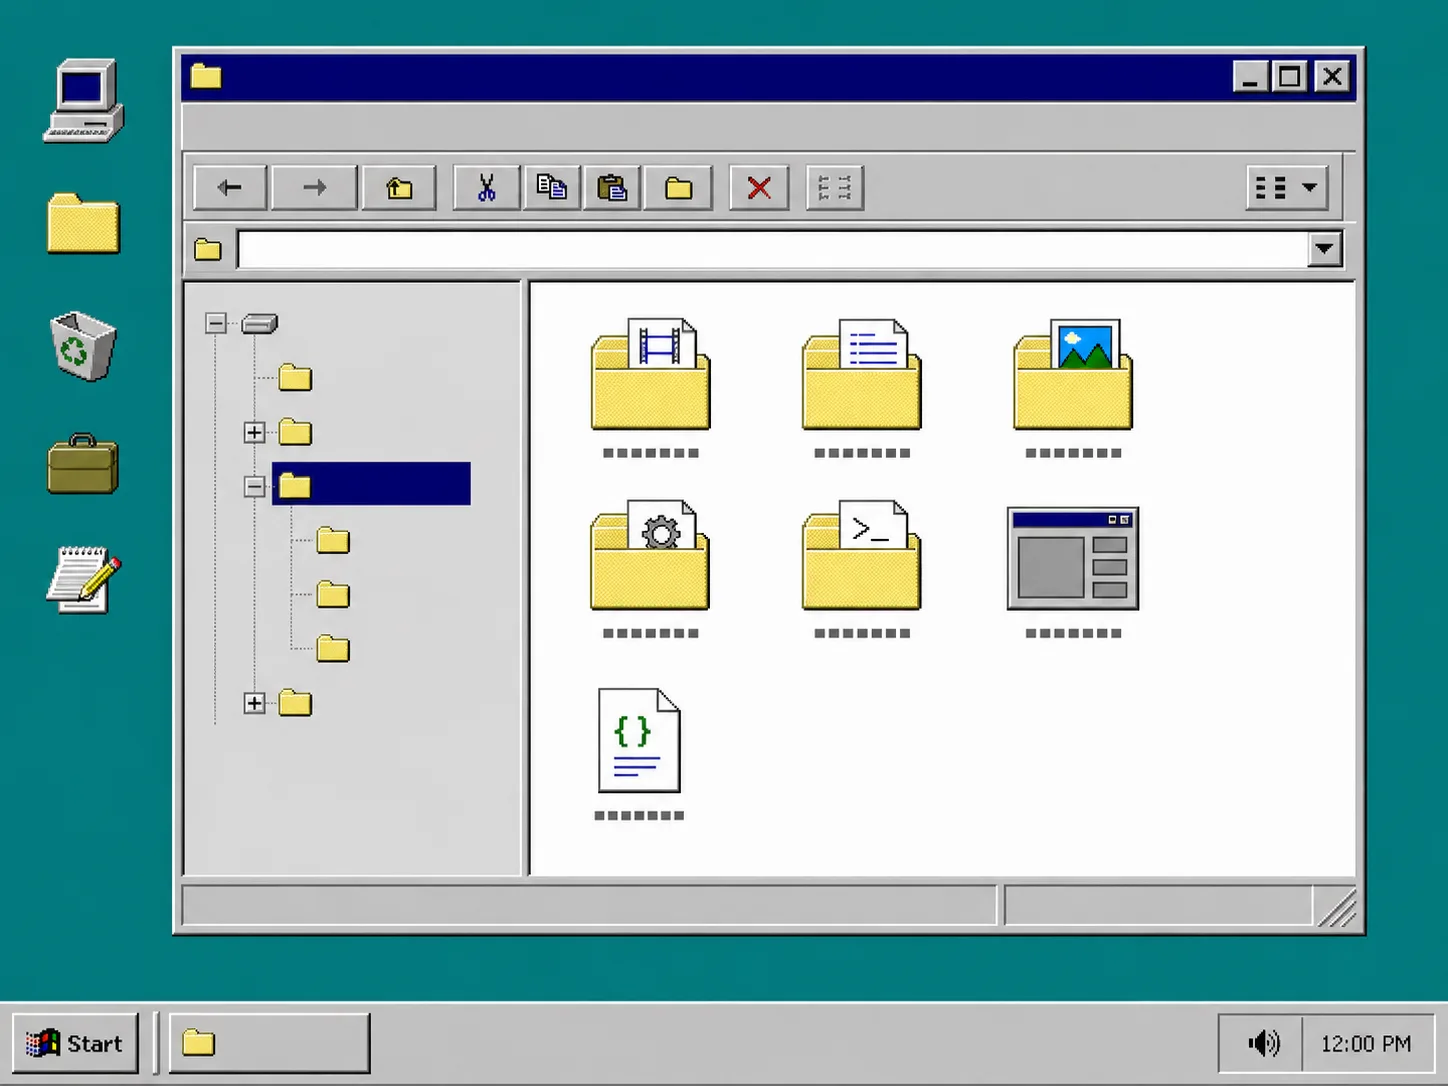Select the drive icon in tree

[x=260, y=324]
